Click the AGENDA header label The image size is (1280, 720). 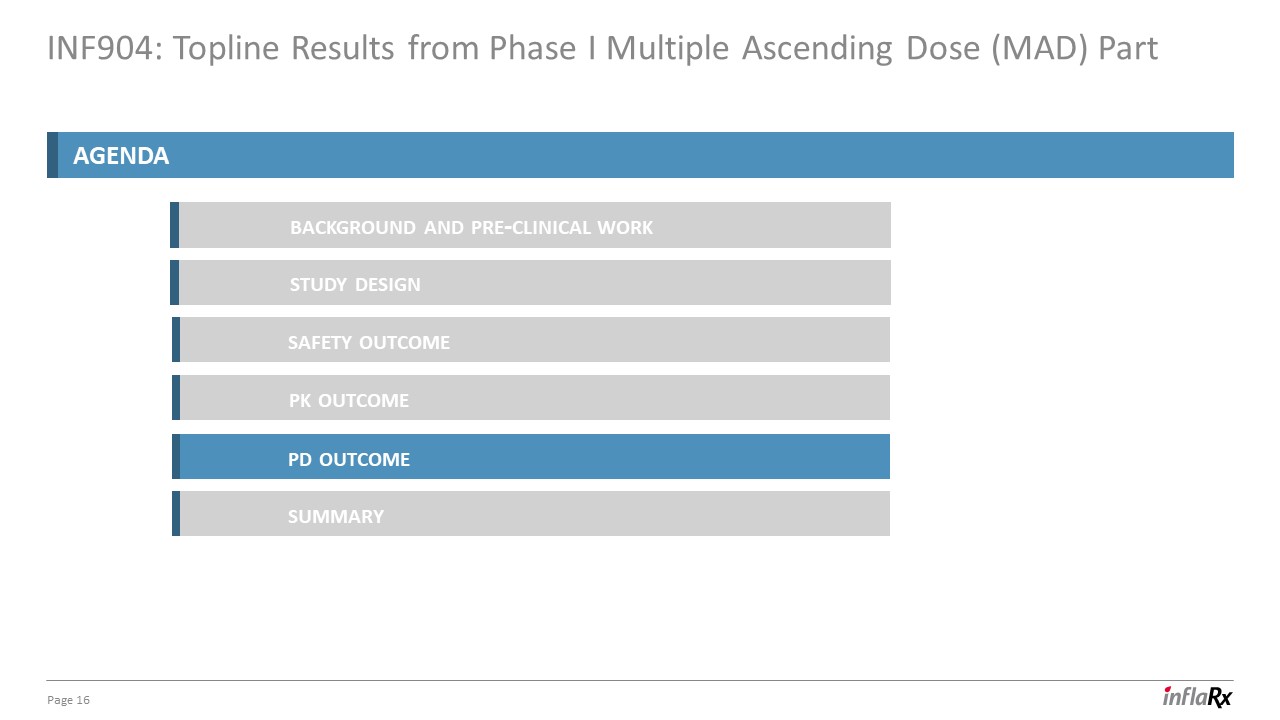[121, 156]
